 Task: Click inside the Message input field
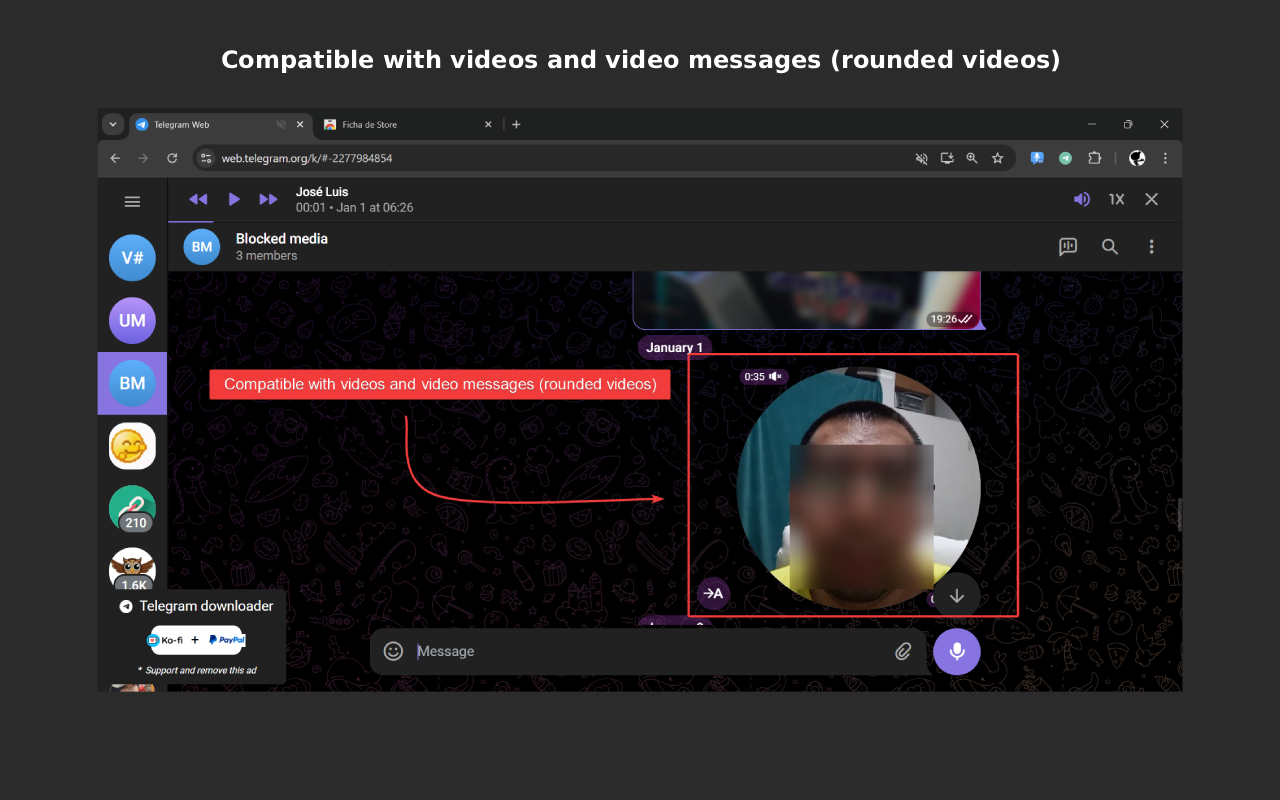600,651
